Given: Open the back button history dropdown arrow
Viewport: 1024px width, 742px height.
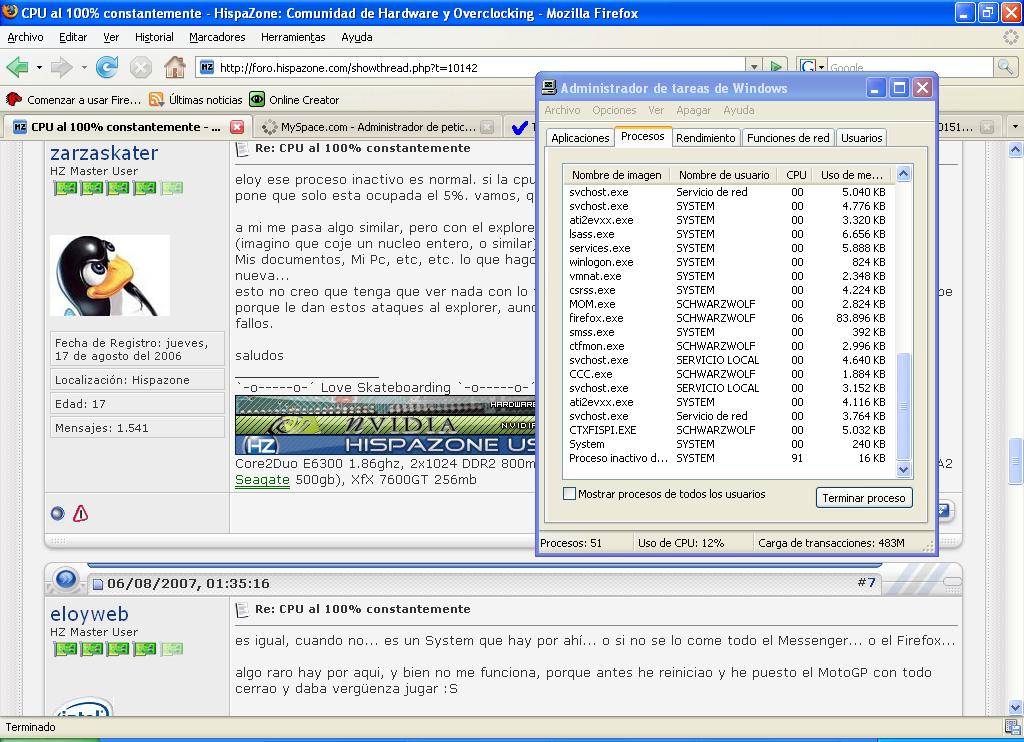Looking at the screenshot, I should [39, 68].
